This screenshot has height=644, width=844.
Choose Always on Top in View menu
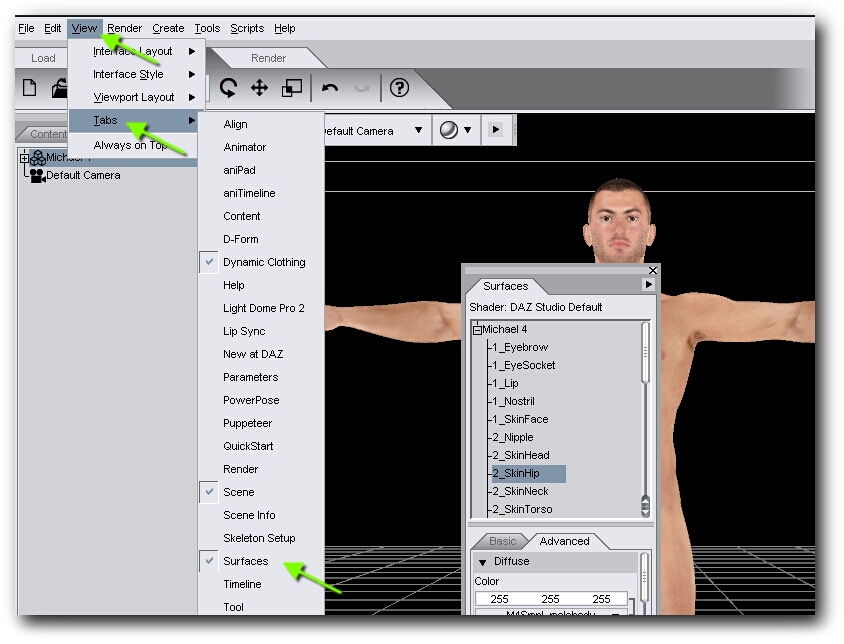click(x=133, y=145)
